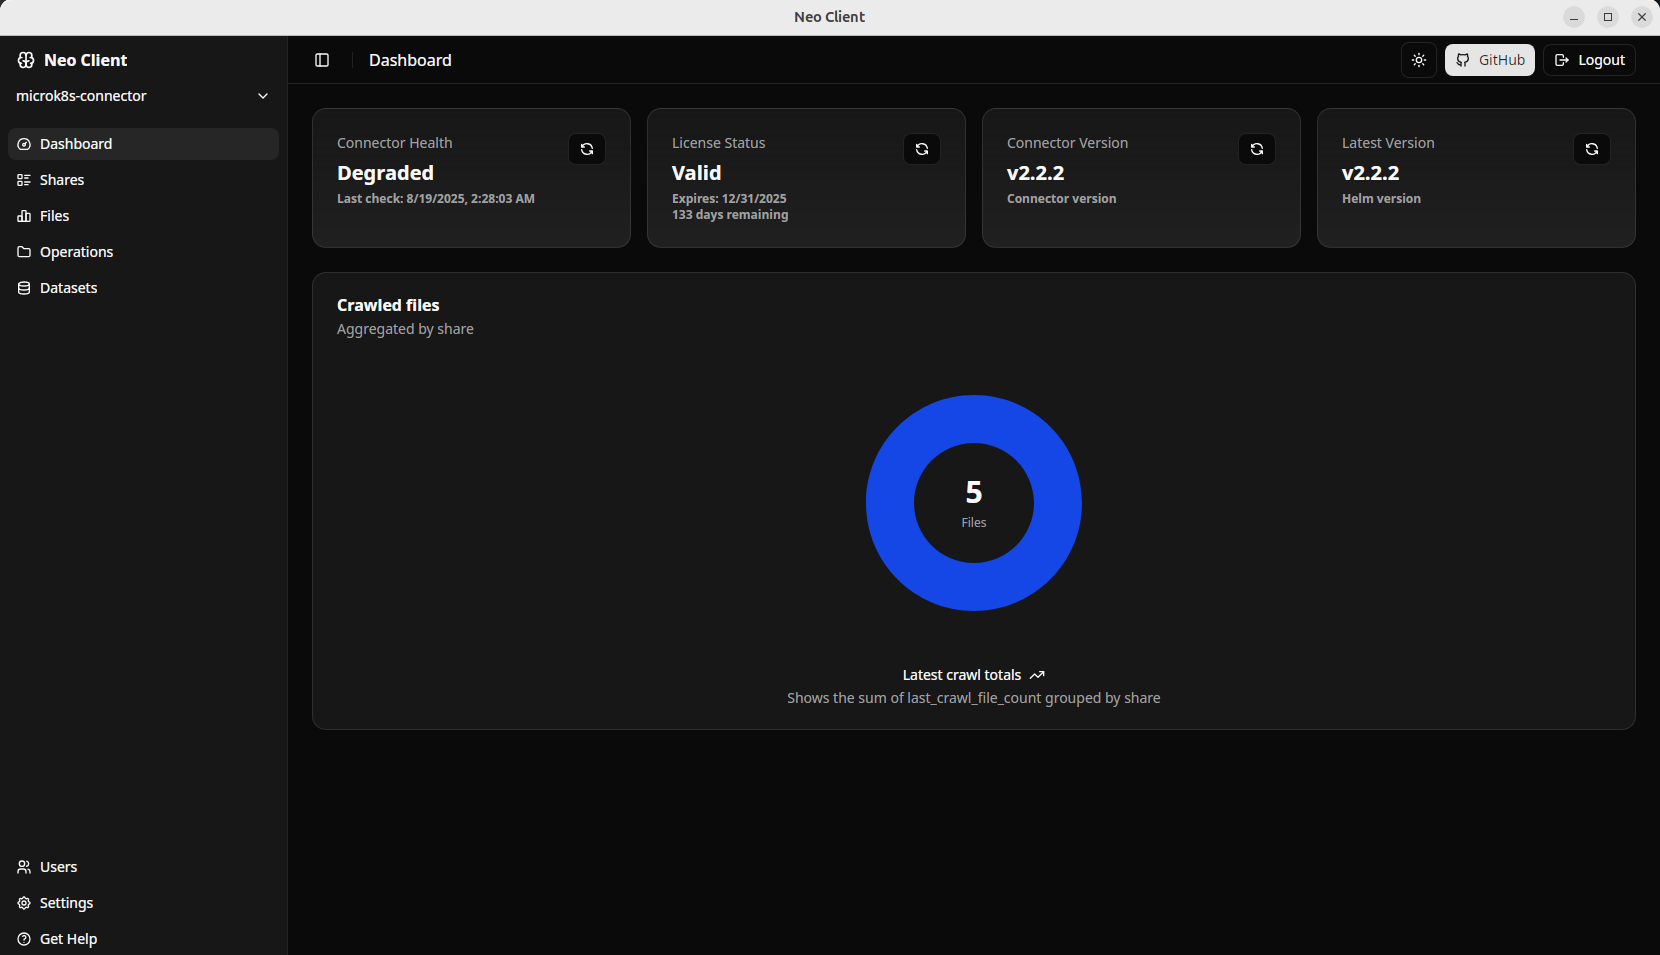
Task: Open Shares from the sidebar
Action: pos(62,179)
